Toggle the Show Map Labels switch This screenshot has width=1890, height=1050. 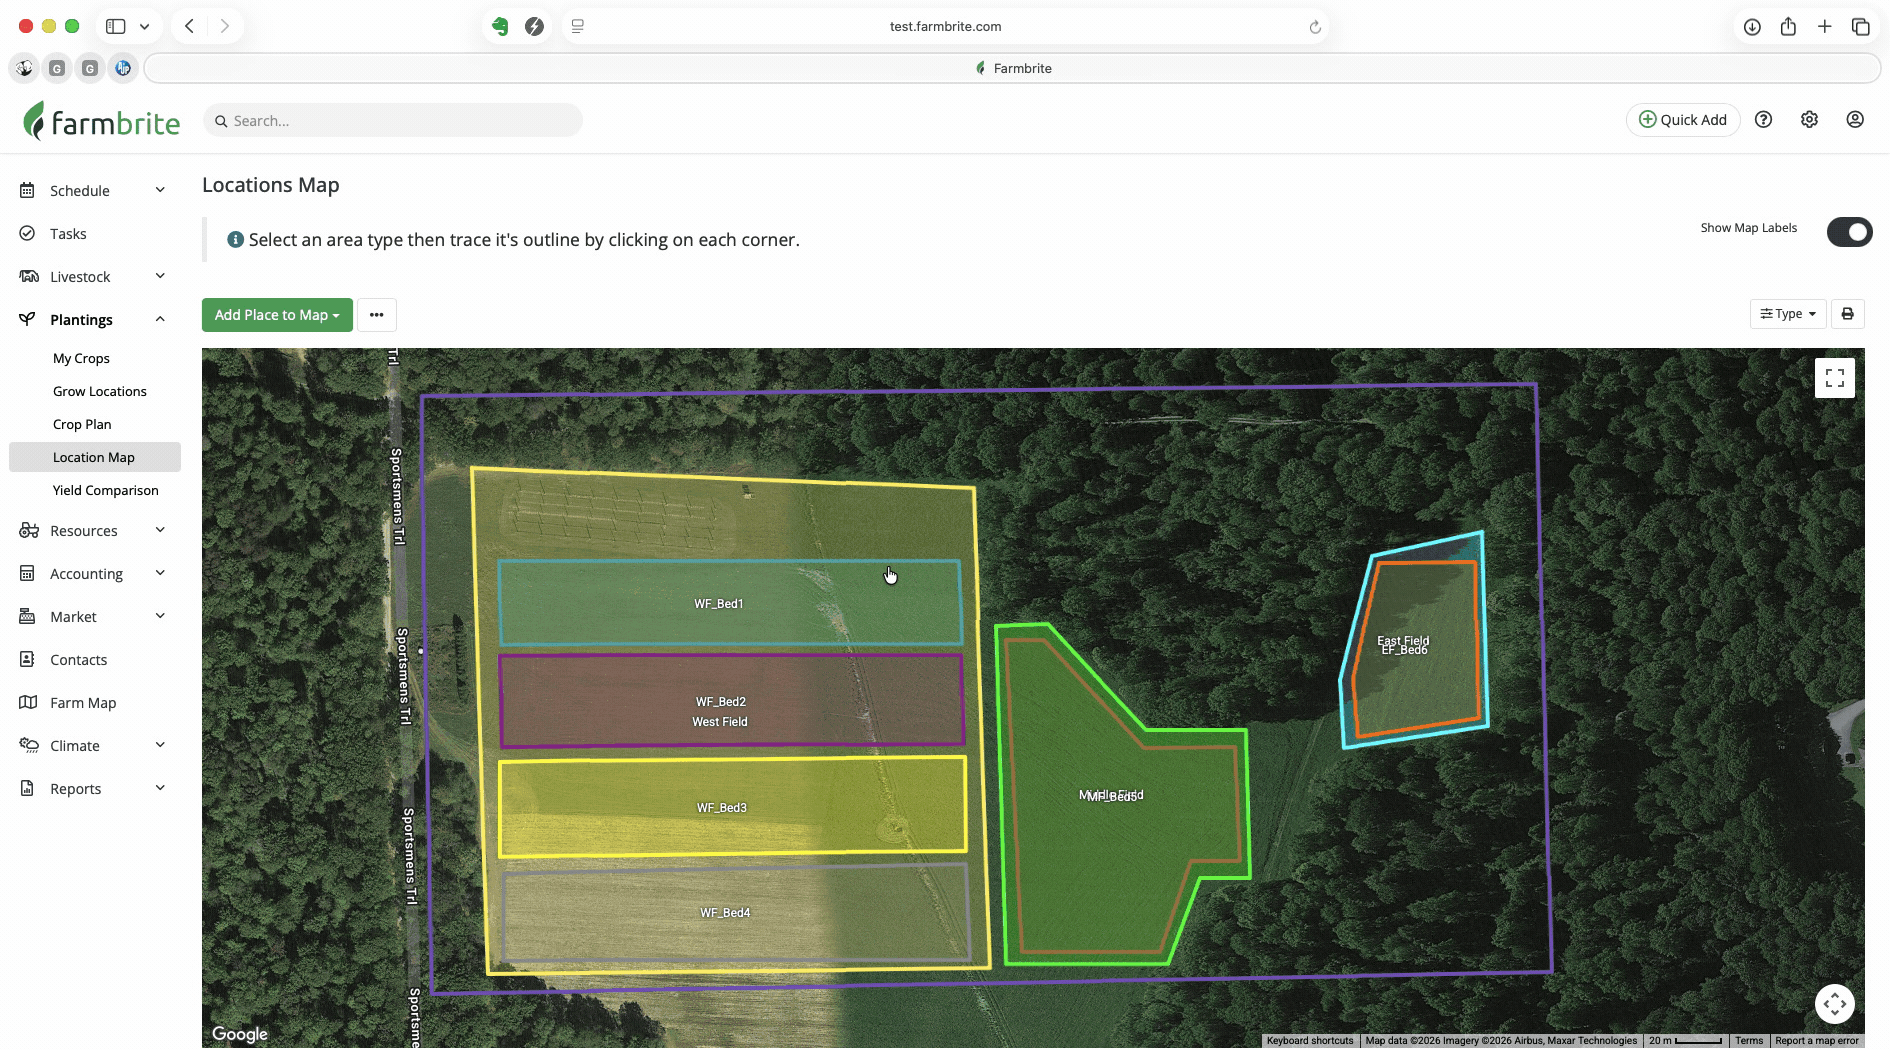pos(1849,232)
